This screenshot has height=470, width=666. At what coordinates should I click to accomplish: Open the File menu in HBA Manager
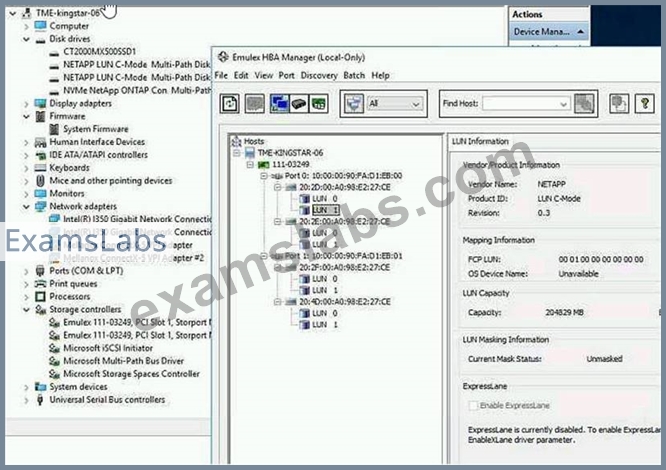pyautogui.click(x=221, y=76)
